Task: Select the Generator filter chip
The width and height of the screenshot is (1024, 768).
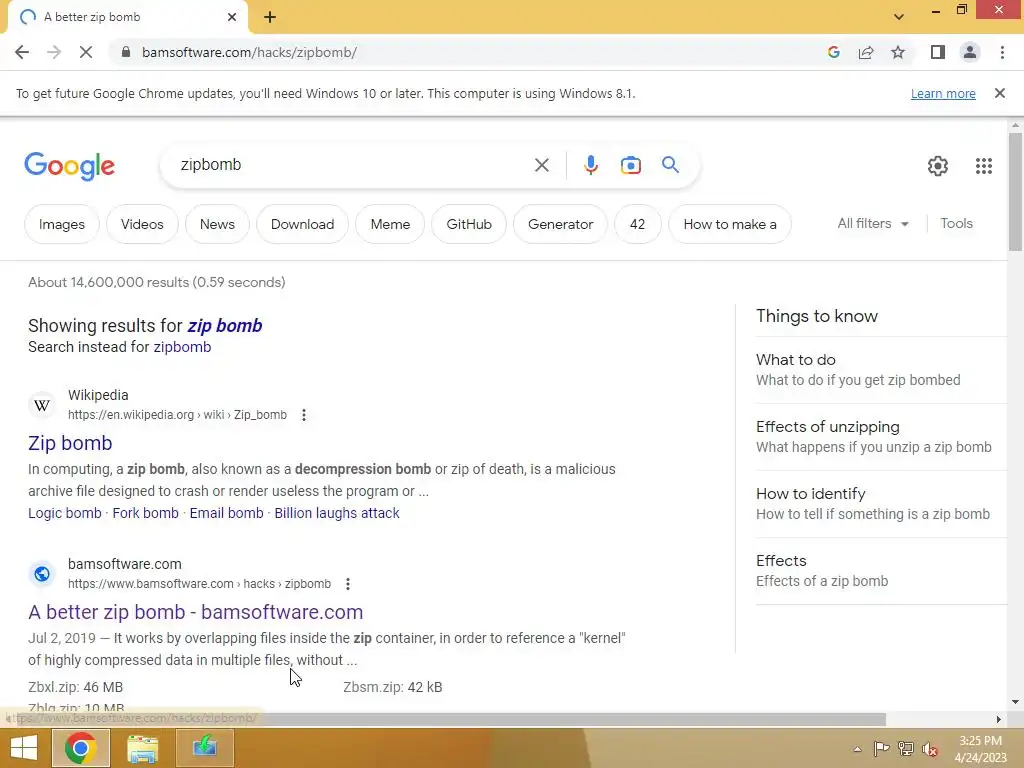Action: pos(560,224)
